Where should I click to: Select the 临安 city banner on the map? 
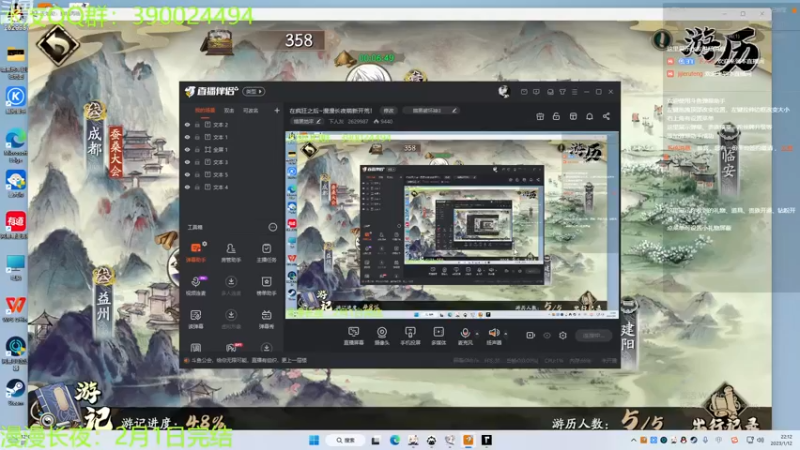728,161
